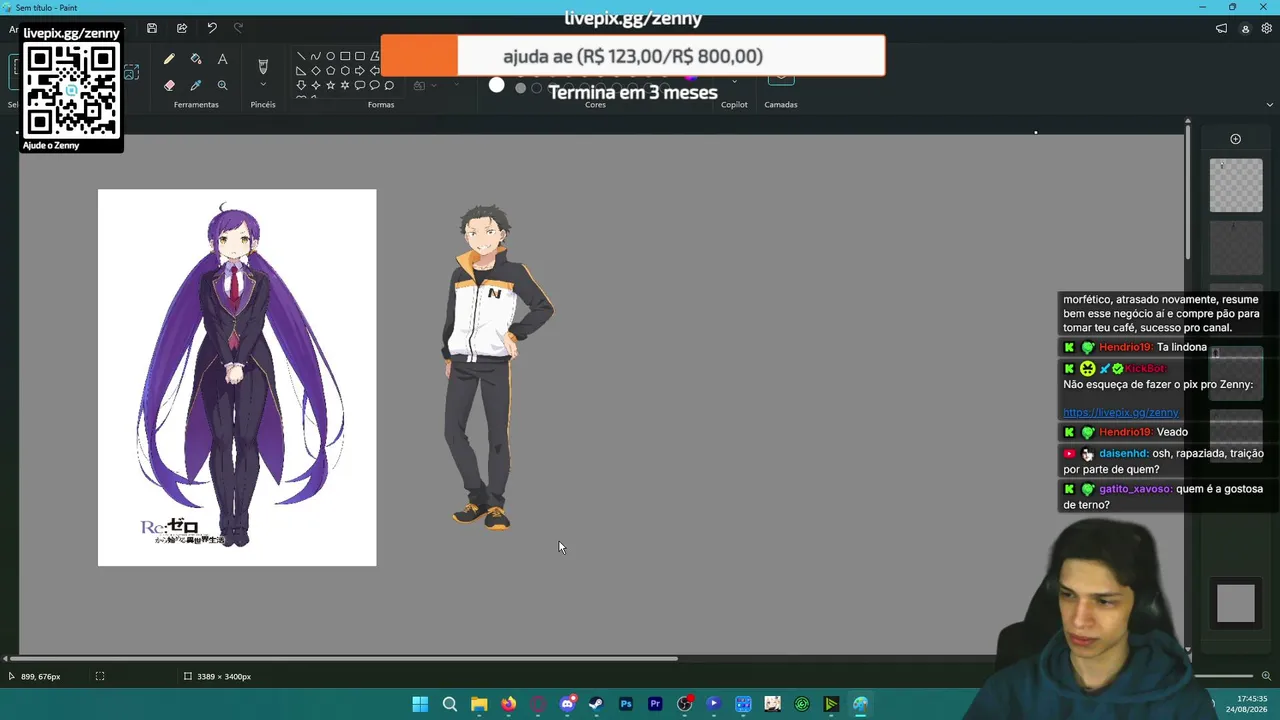Select the diamond shape

click(x=316, y=71)
